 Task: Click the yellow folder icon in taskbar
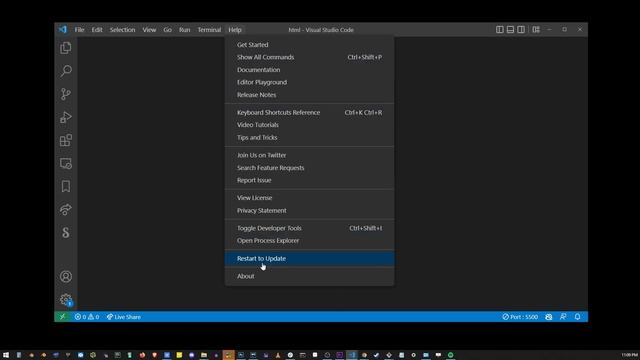tap(204, 355)
